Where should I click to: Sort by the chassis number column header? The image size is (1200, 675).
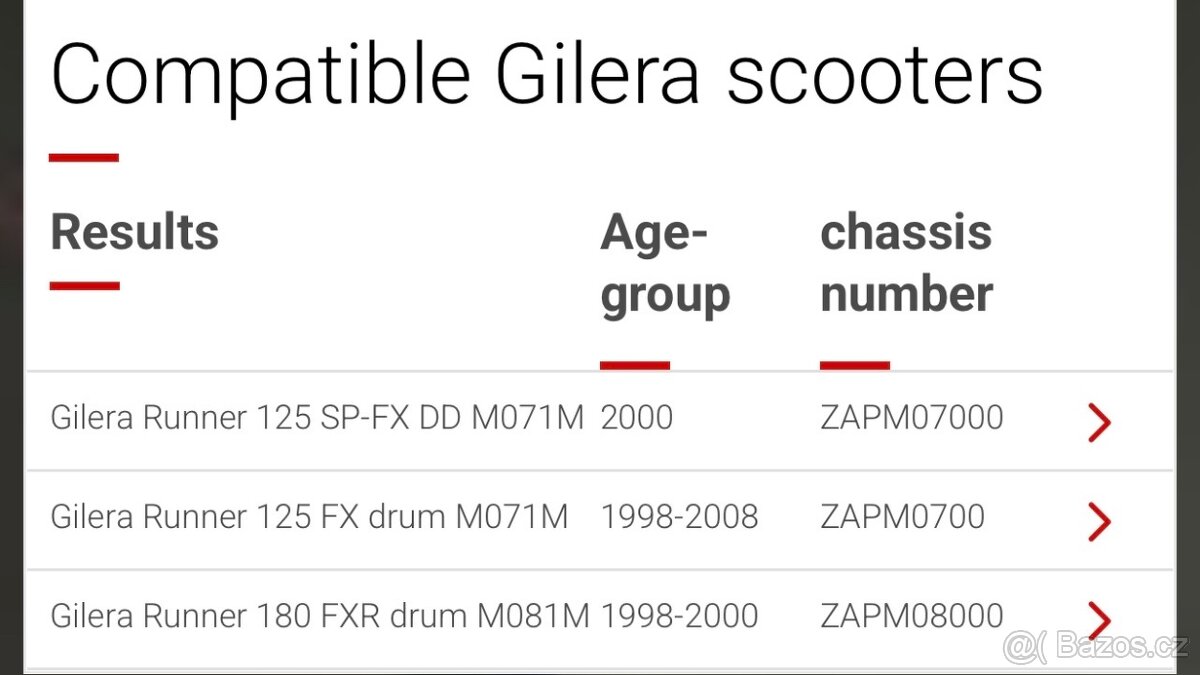tap(907, 263)
